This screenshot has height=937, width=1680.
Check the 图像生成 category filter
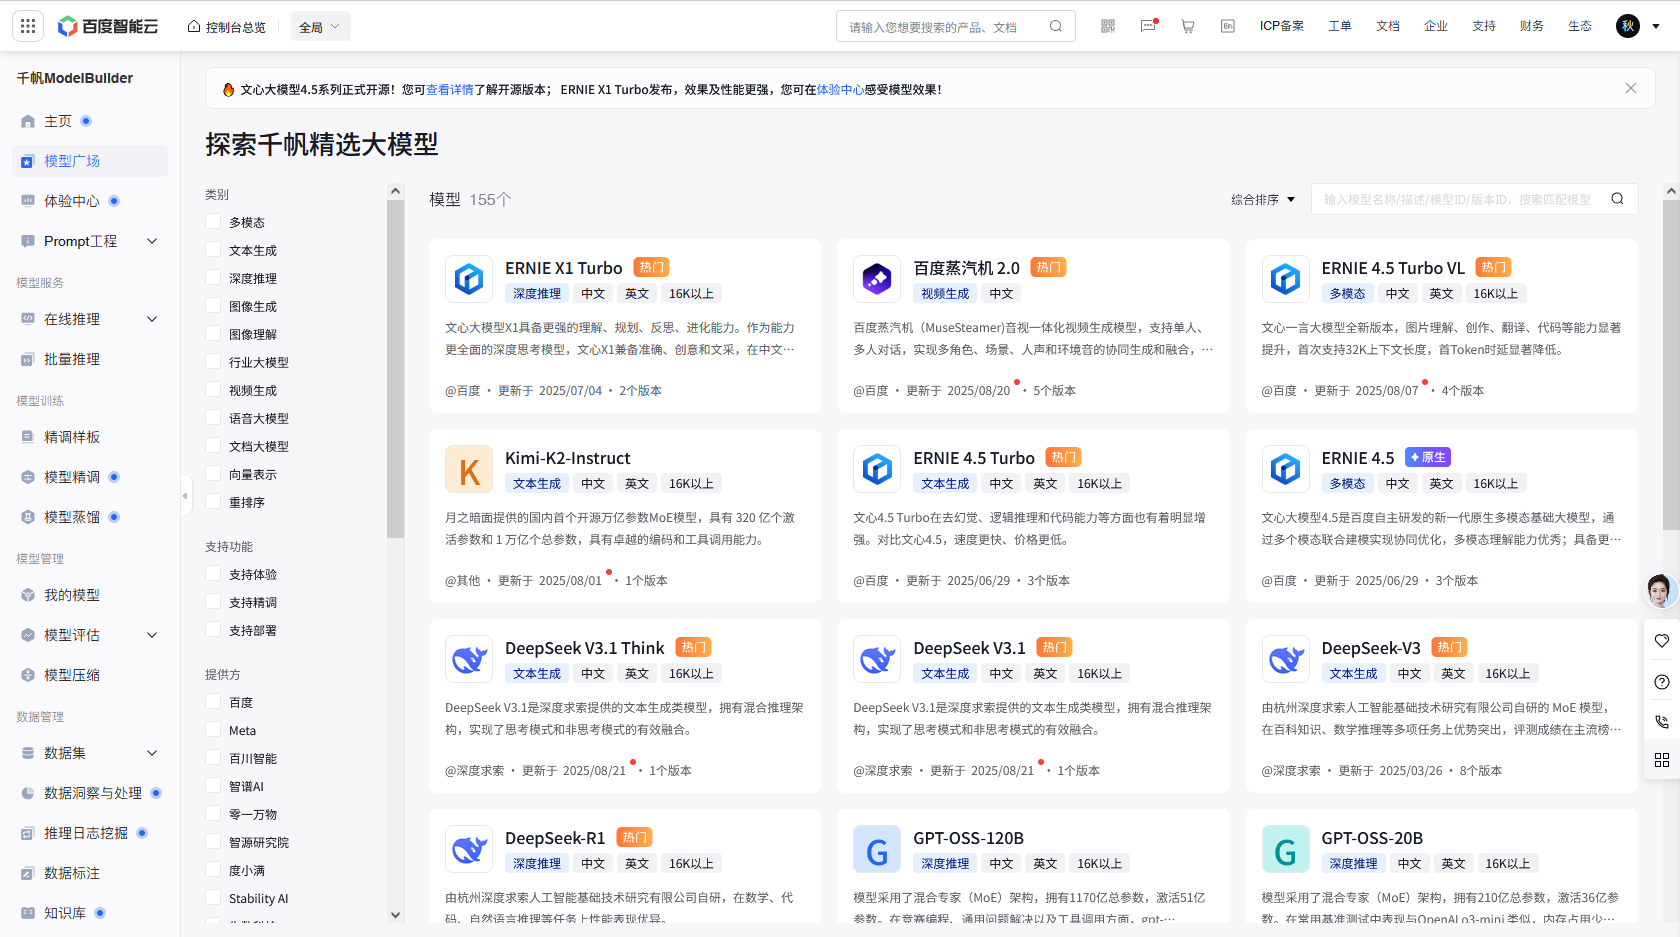pos(213,306)
